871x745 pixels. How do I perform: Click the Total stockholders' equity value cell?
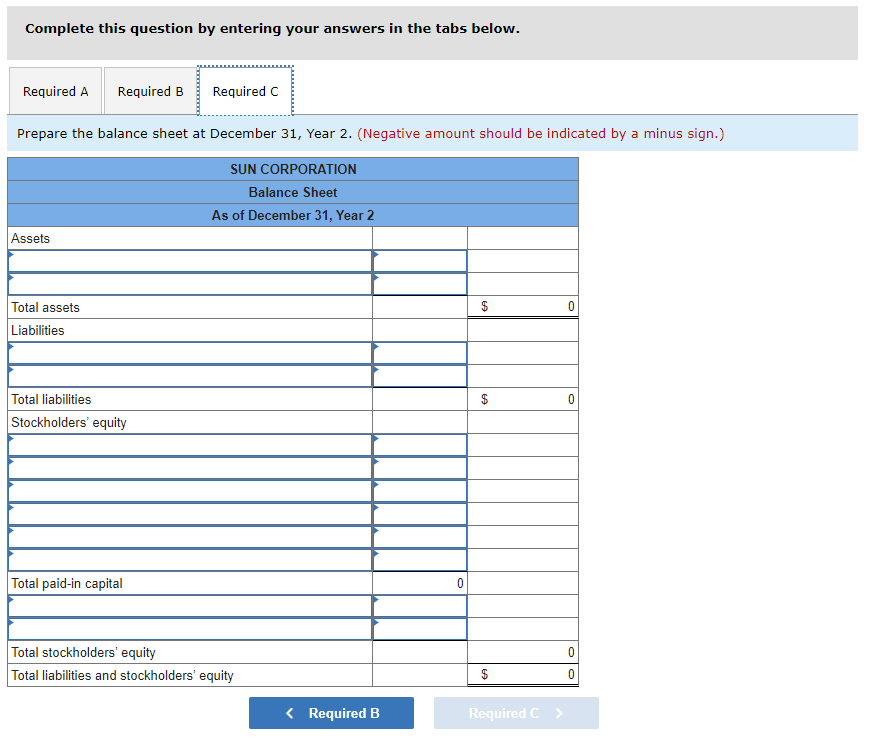[x=523, y=652]
